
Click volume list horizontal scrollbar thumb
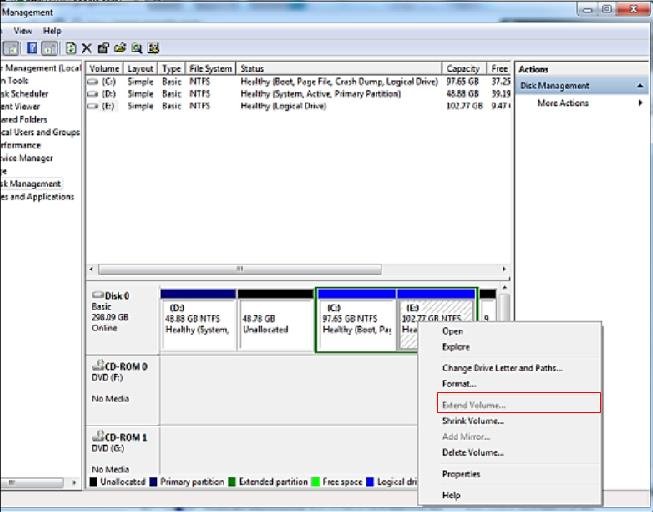click(240, 269)
